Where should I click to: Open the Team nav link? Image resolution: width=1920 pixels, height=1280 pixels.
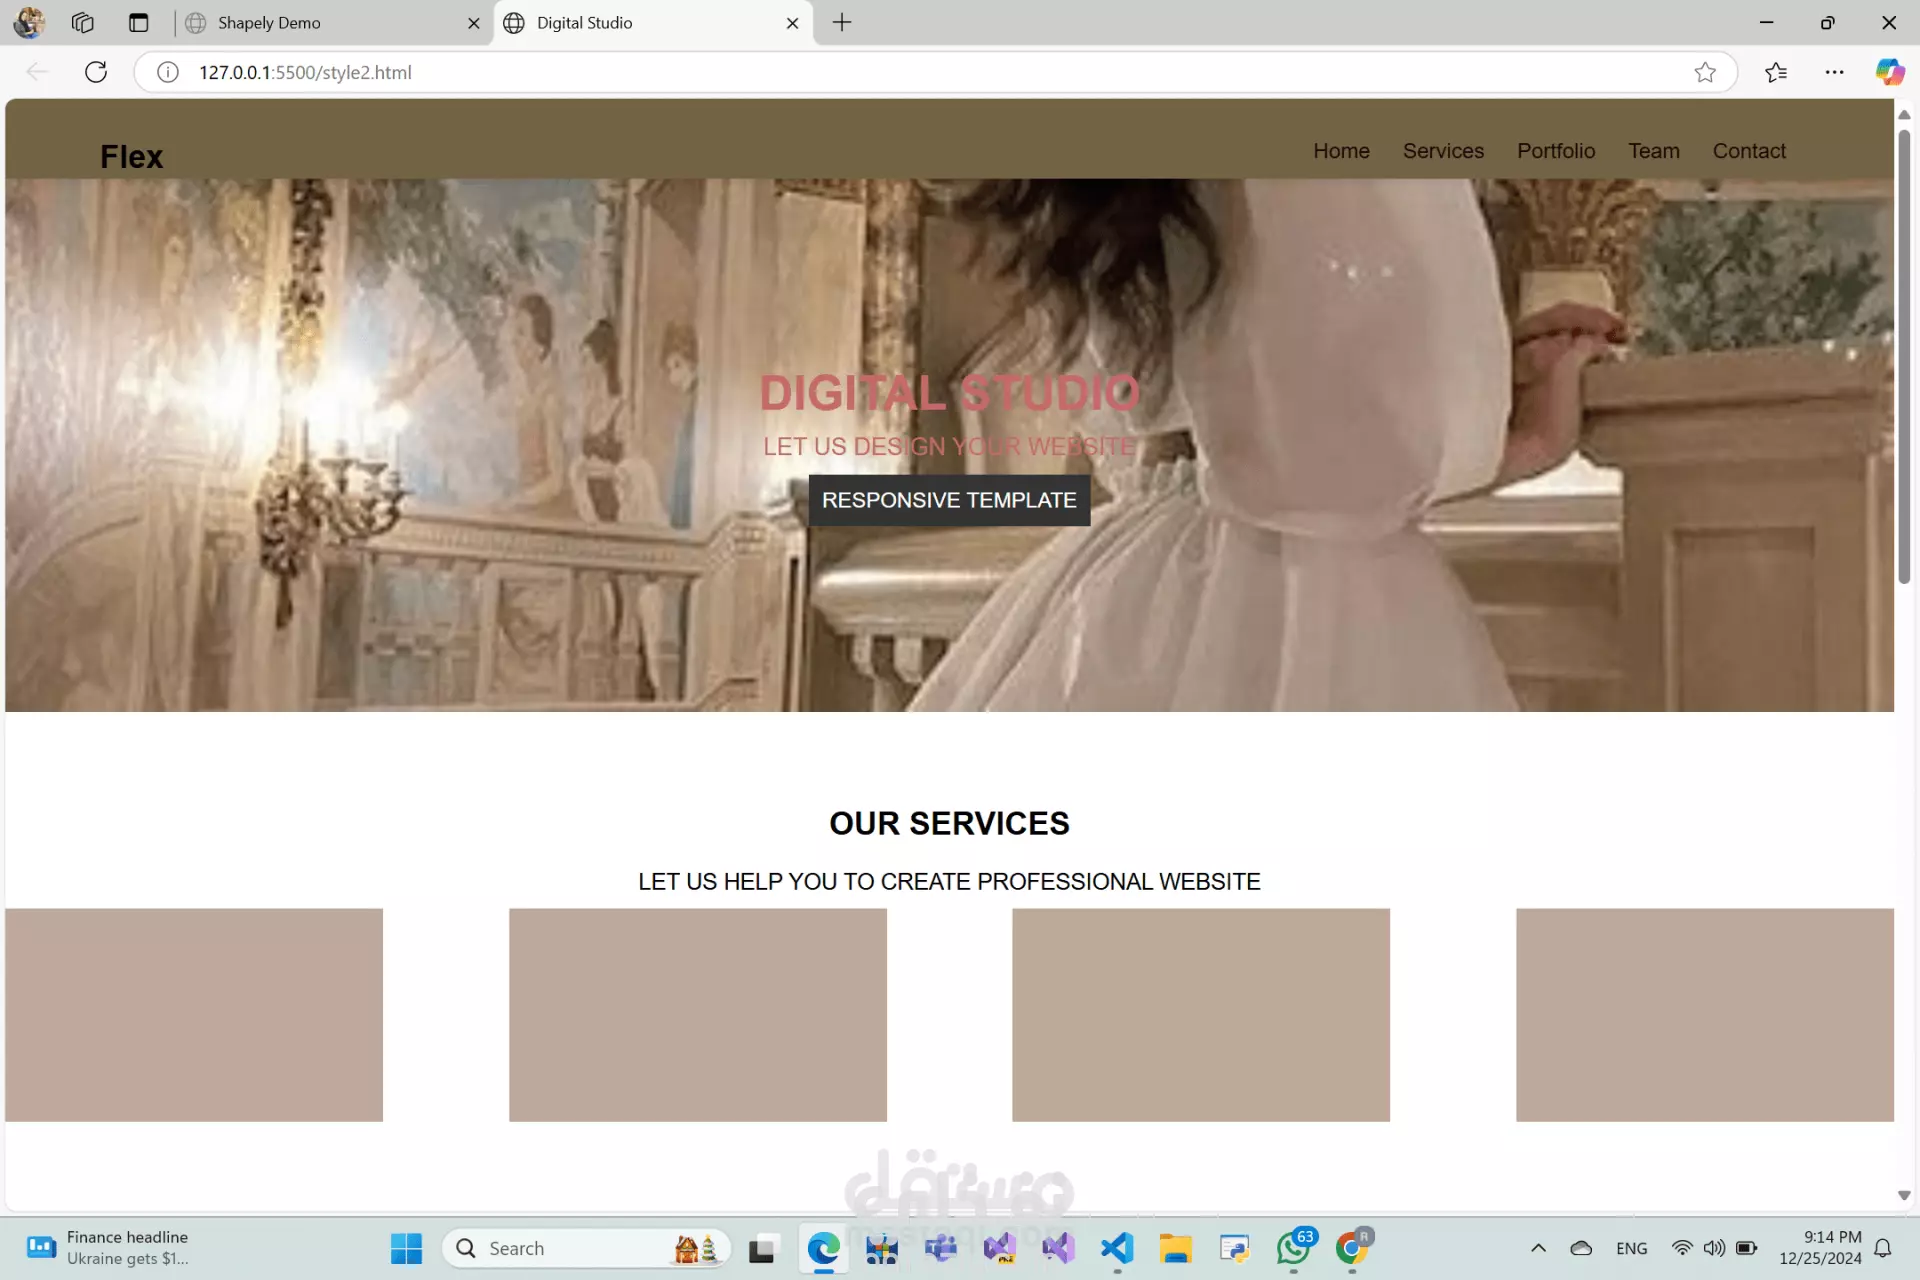click(1654, 151)
